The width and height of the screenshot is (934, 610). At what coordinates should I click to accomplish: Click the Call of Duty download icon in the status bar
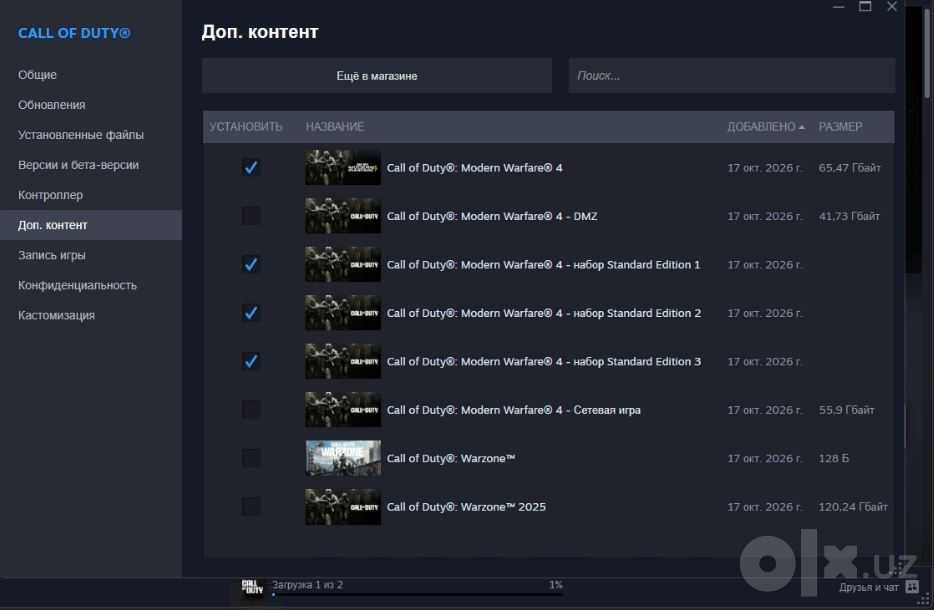tap(253, 587)
